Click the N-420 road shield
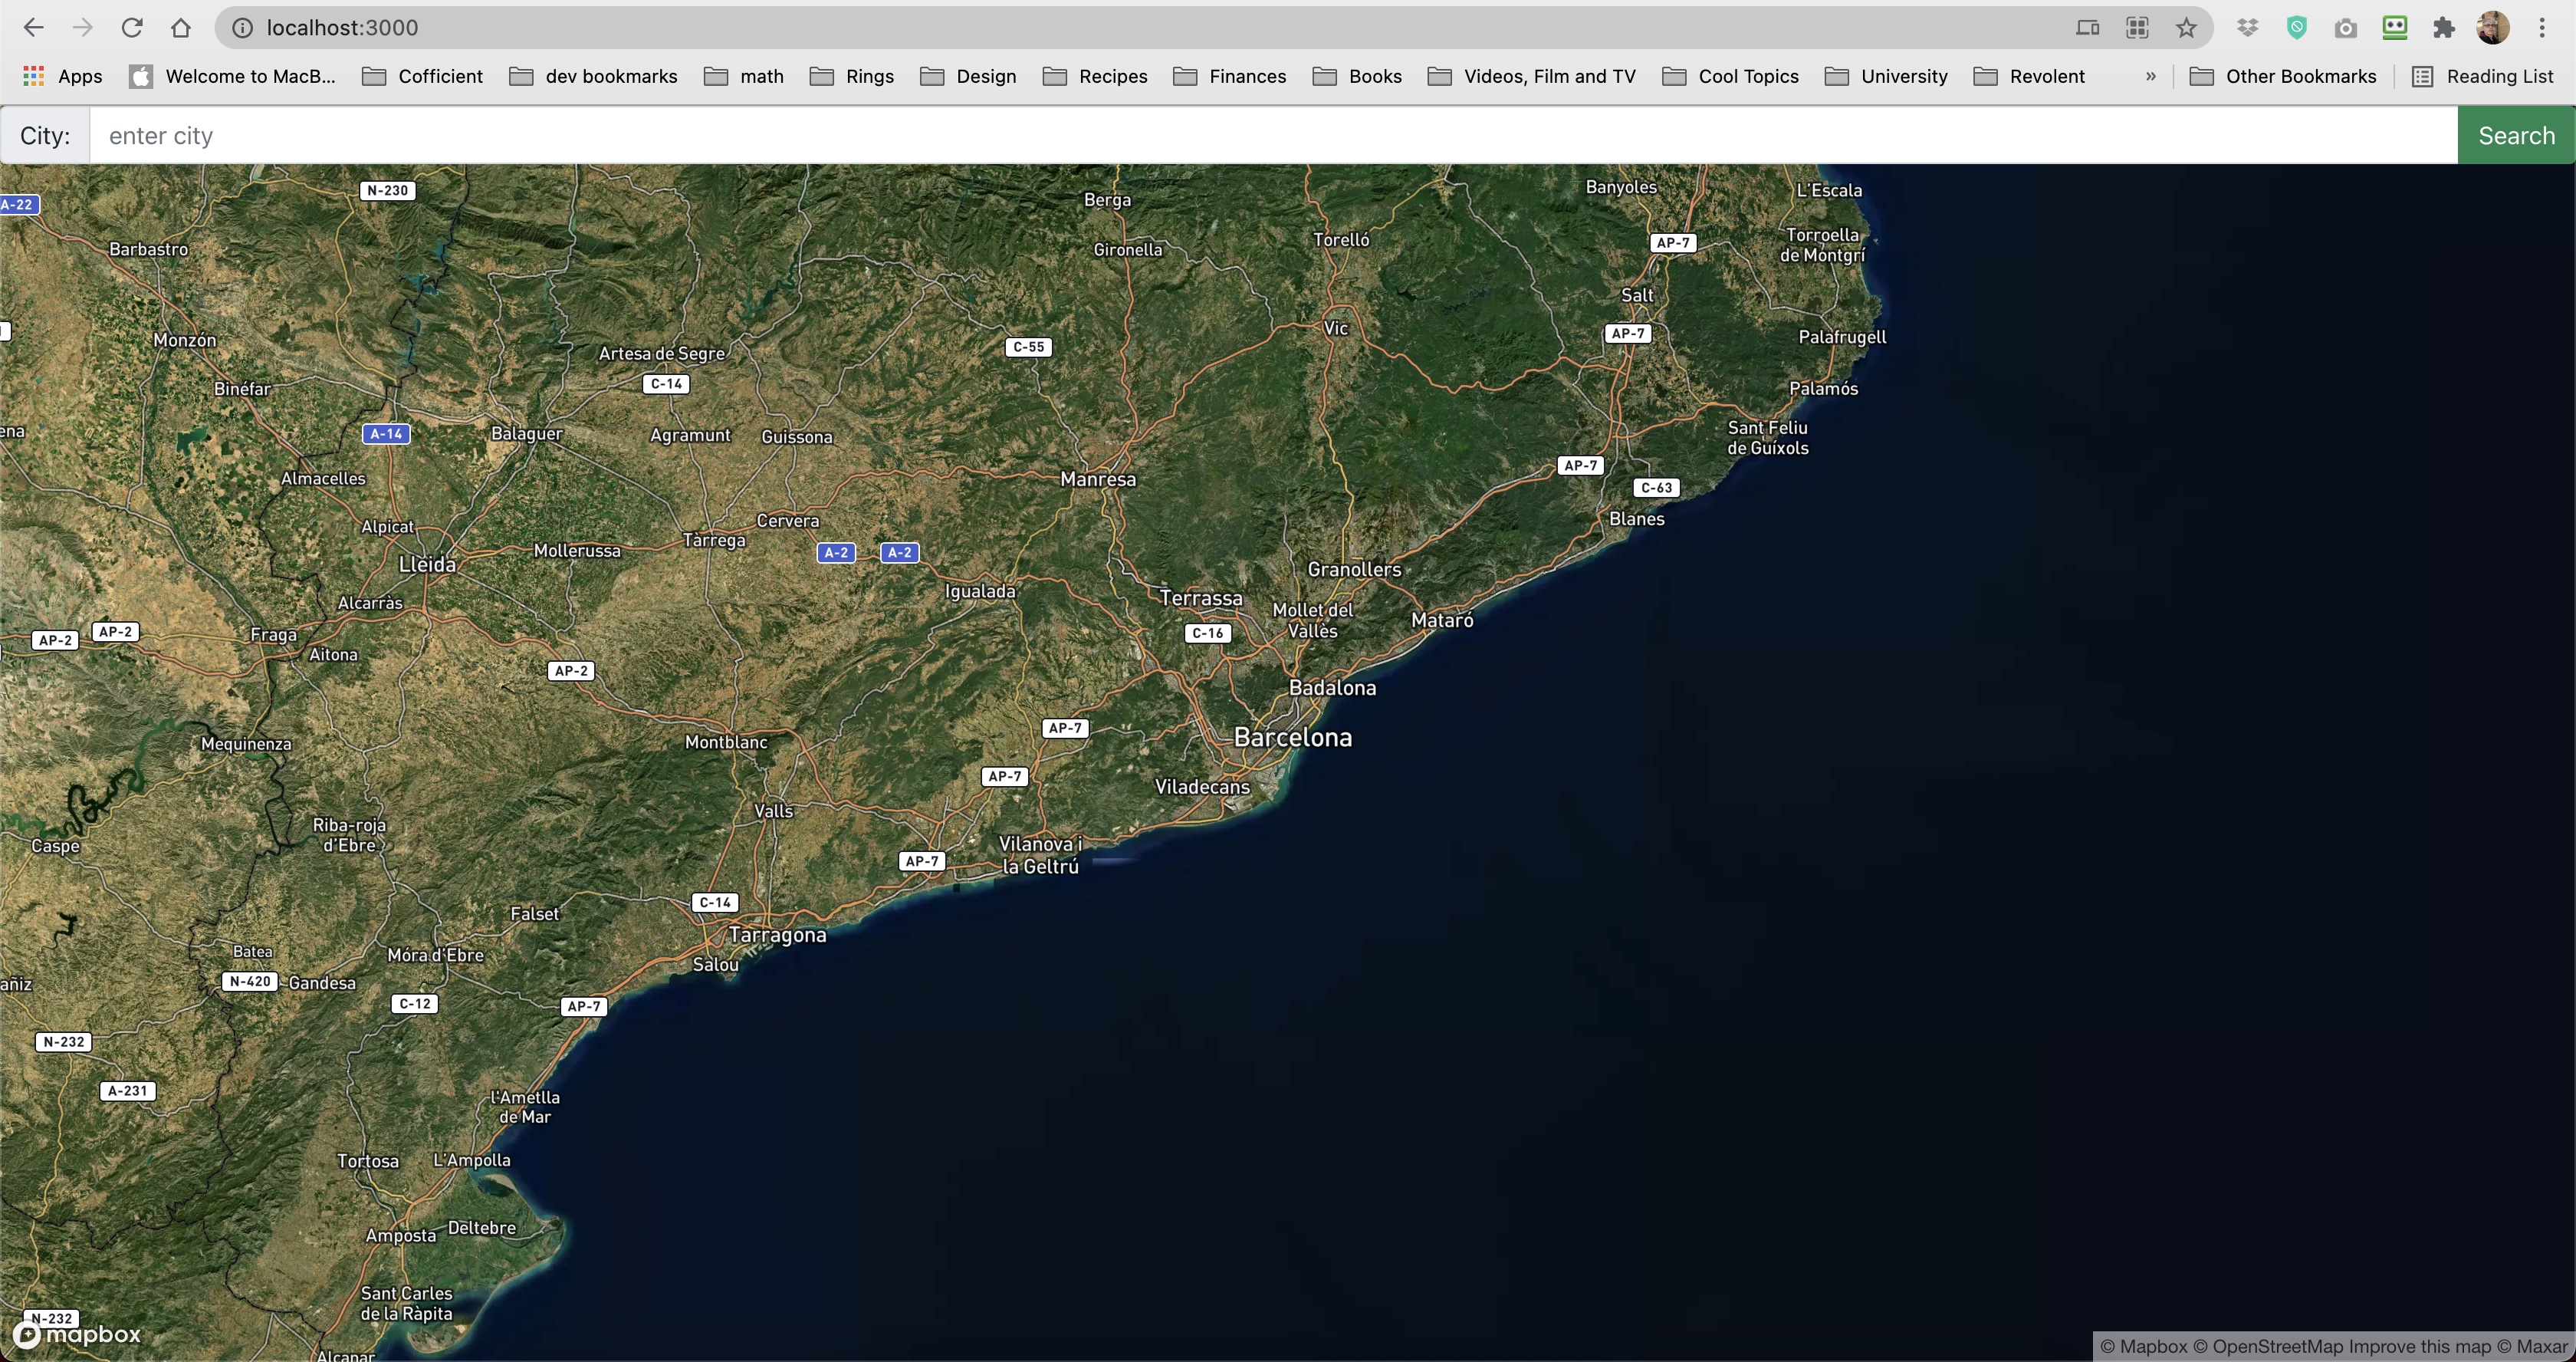Image resolution: width=2576 pixels, height=1362 pixels. coord(249,981)
